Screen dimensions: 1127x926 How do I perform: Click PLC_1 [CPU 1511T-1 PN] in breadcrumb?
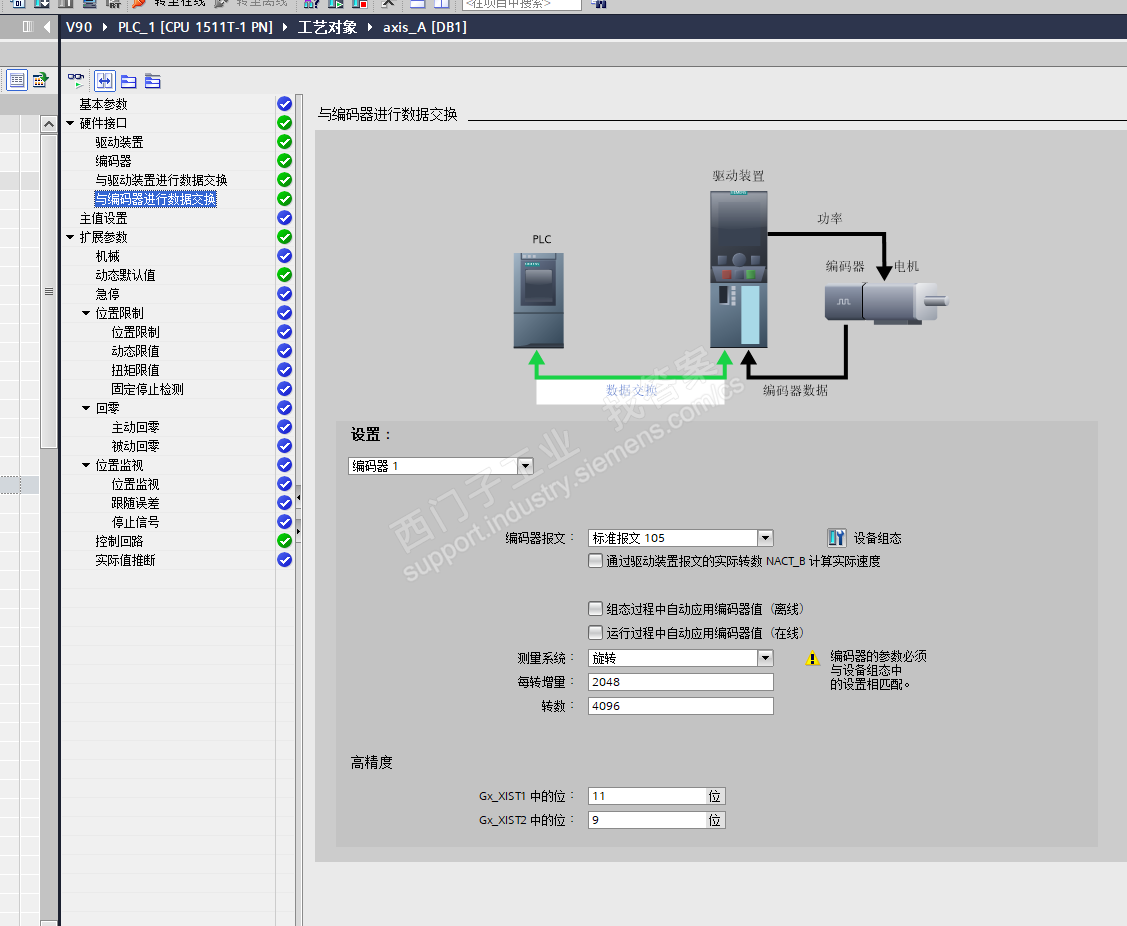196,27
